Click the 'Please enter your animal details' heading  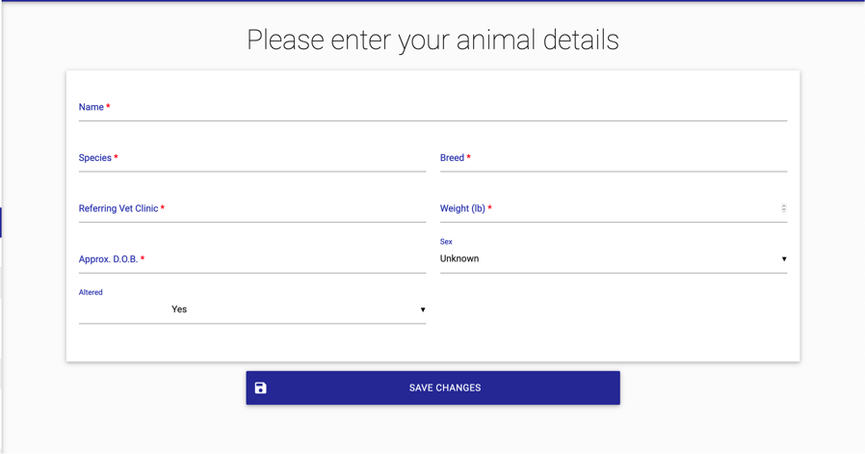pos(432,40)
